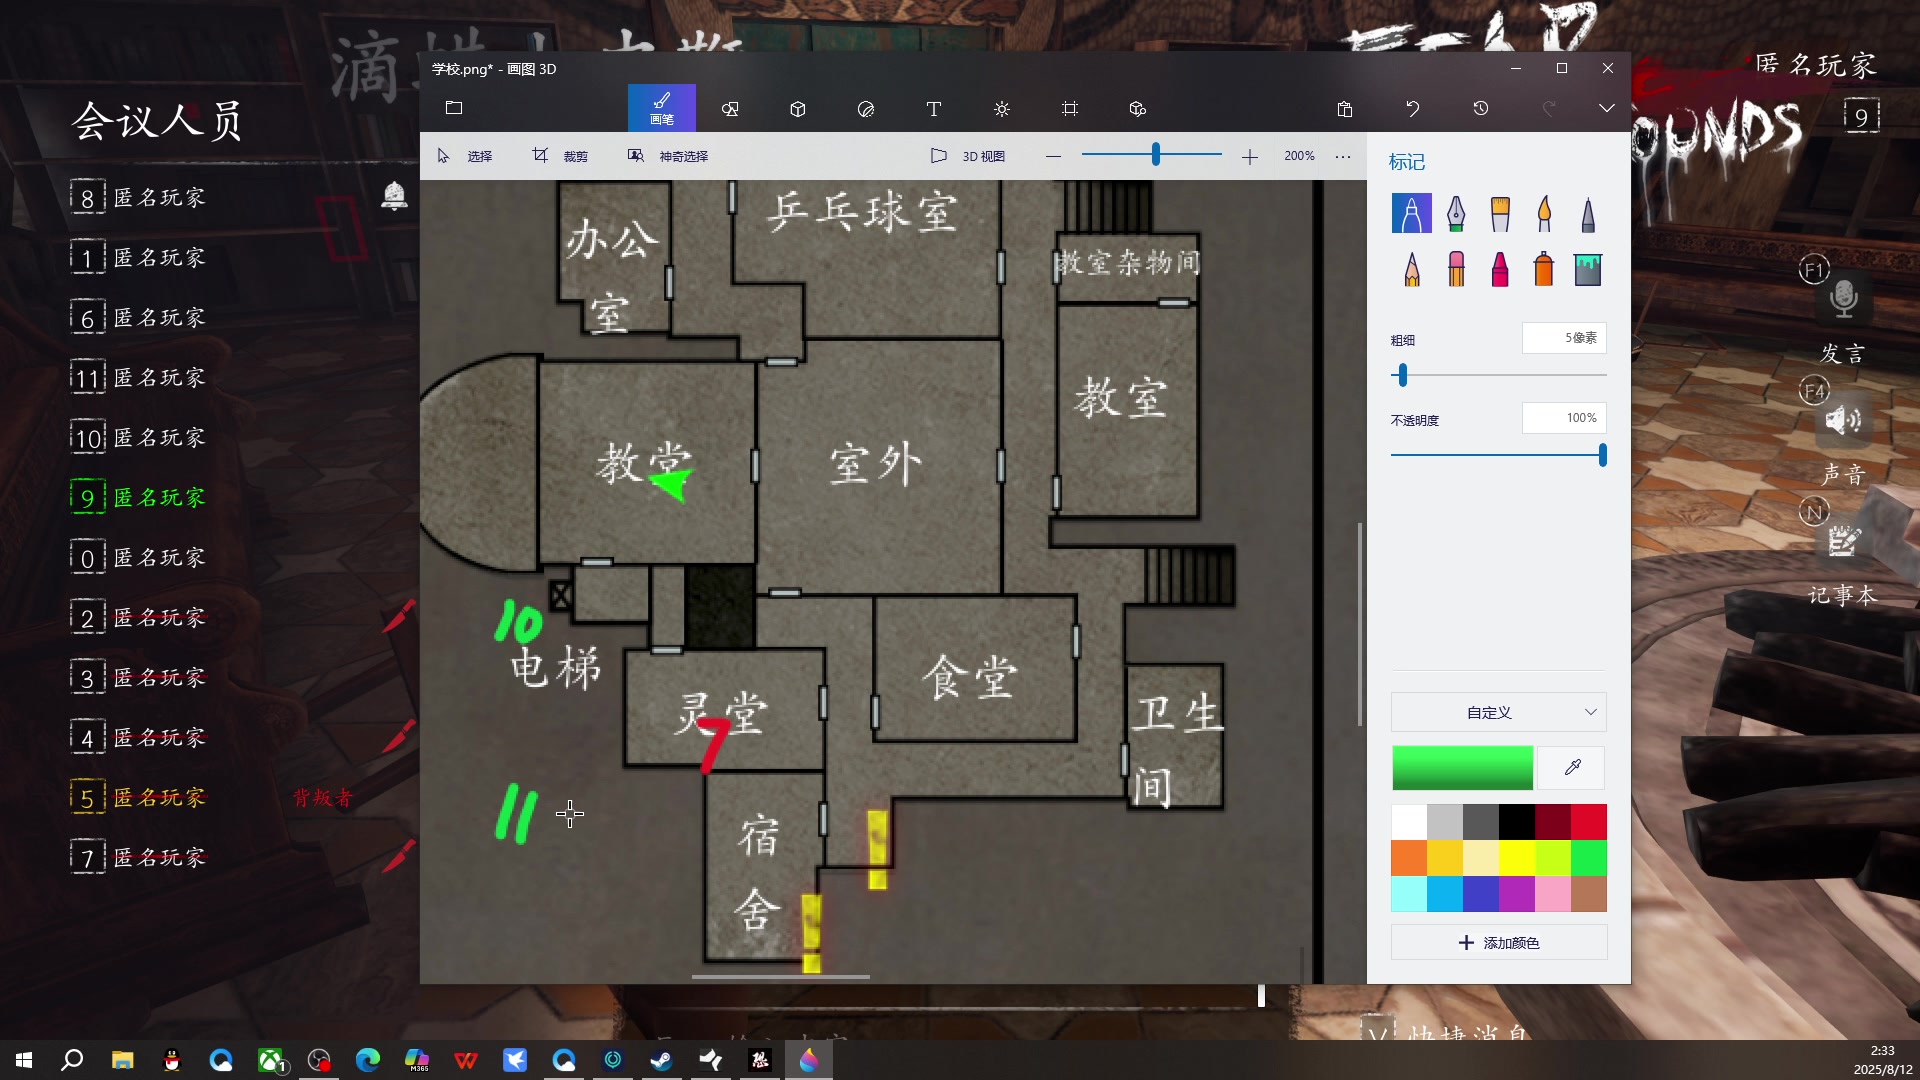Click the 选择 select tool
Viewport: 1920px width, 1080px height.
(465, 156)
